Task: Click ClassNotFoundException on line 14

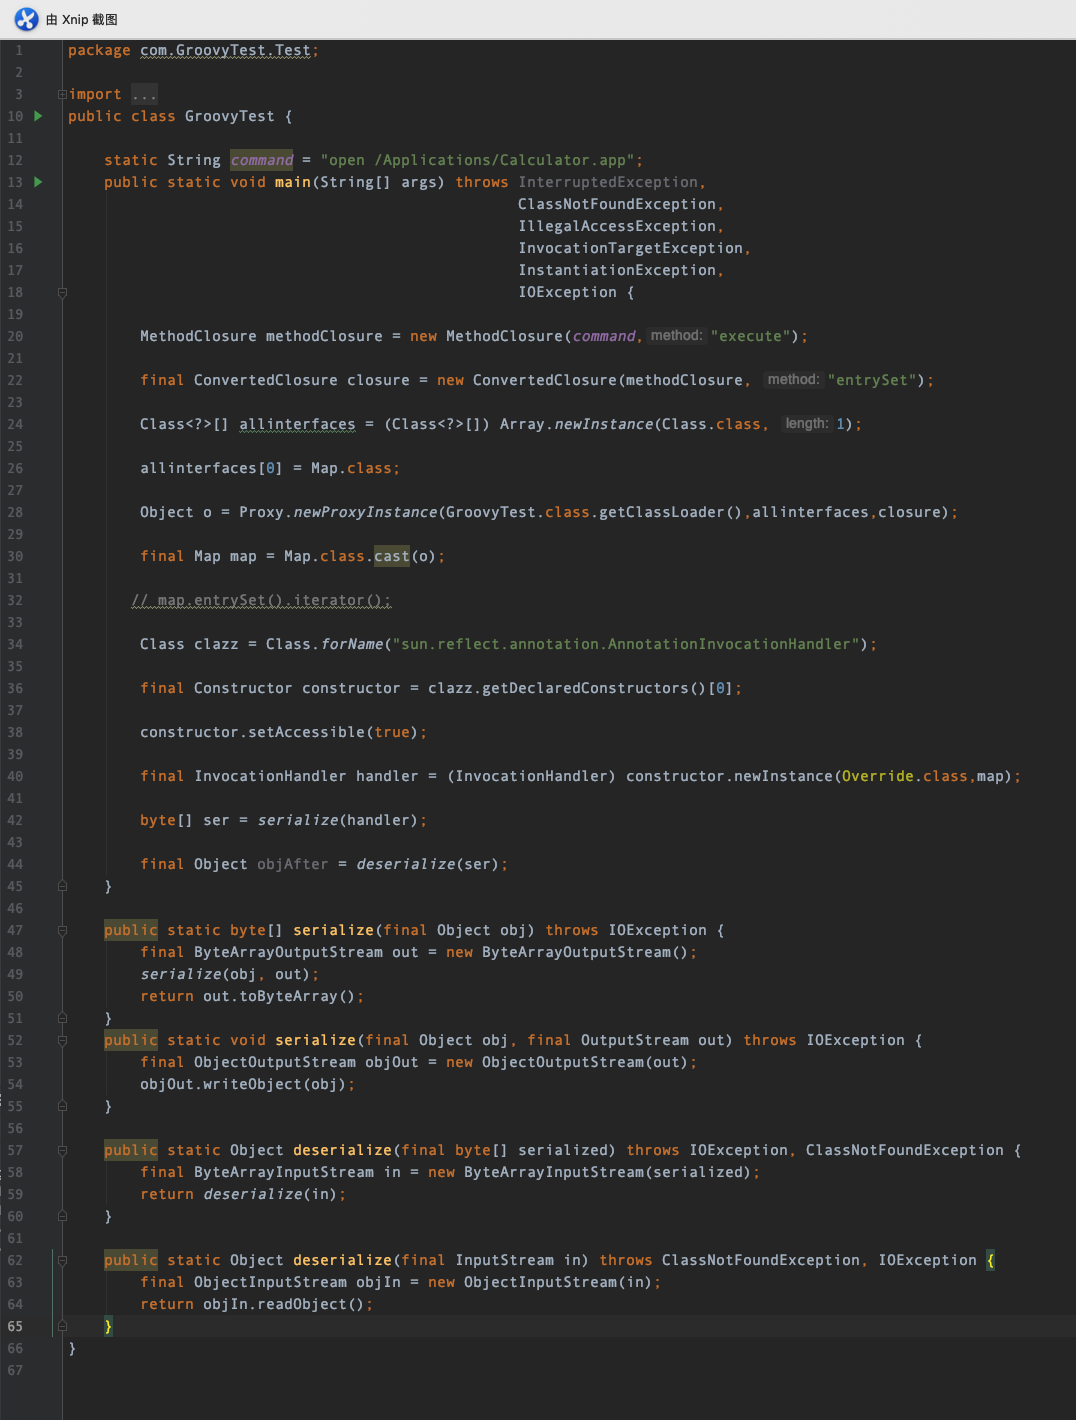Action: click(617, 204)
